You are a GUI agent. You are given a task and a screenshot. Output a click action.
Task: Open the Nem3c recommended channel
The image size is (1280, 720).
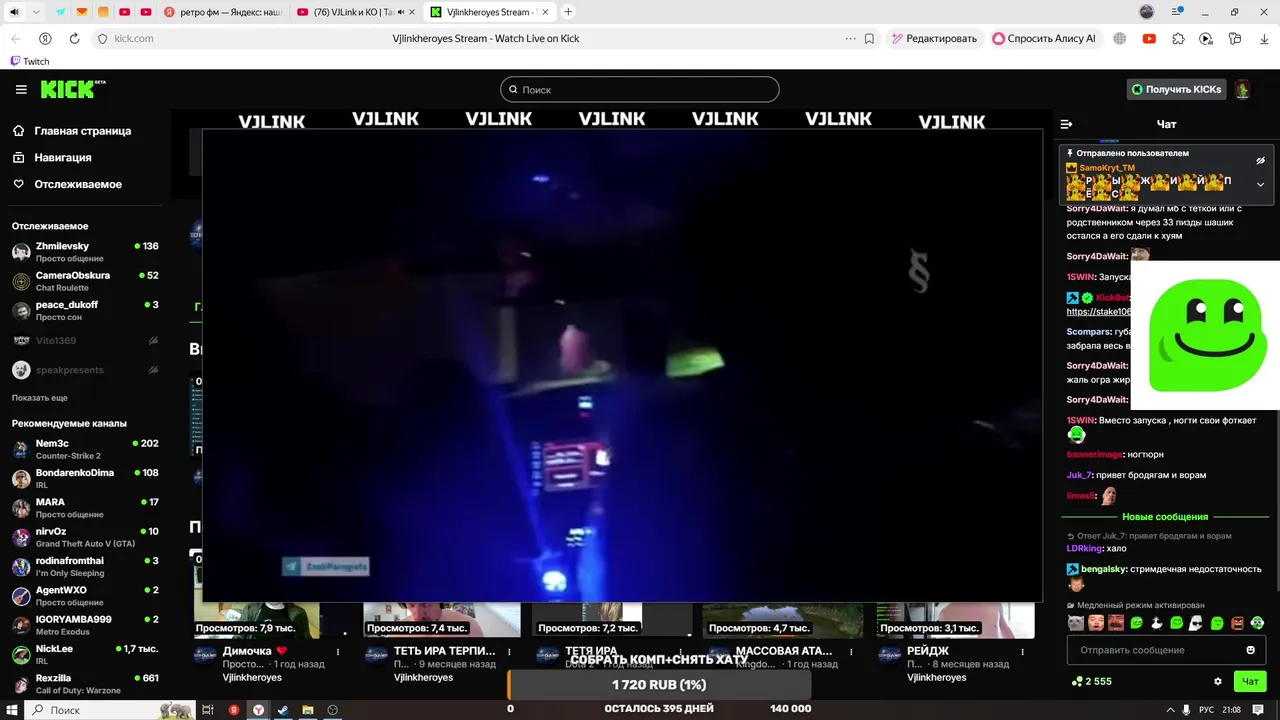coord(85,449)
